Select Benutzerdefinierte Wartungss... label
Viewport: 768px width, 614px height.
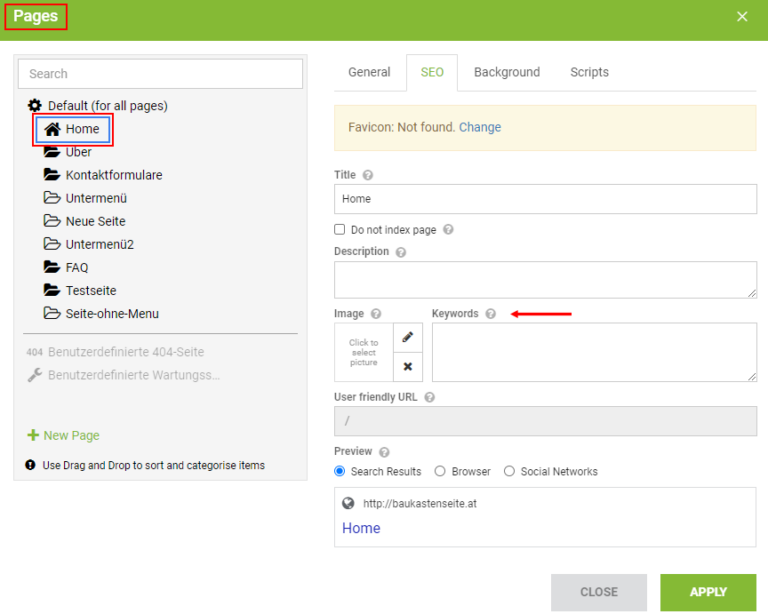134,375
